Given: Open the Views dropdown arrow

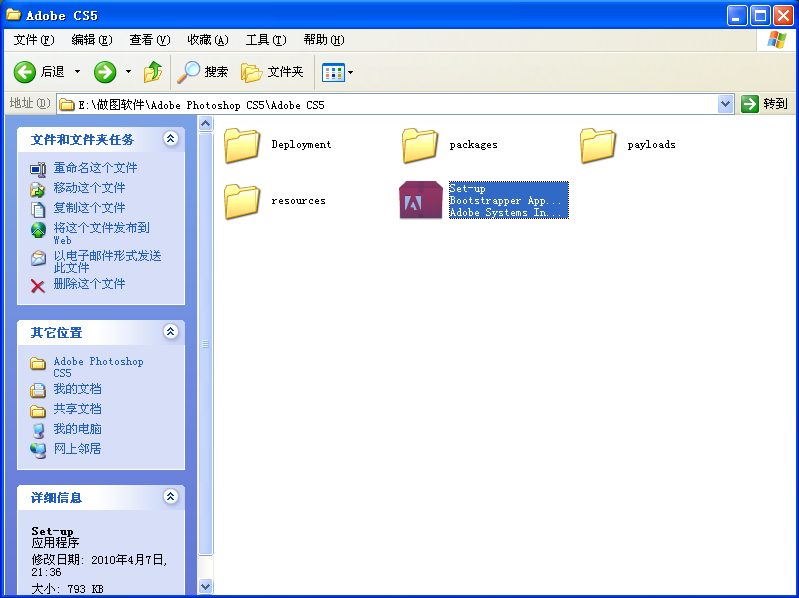Looking at the screenshot, I should point(351,72).
